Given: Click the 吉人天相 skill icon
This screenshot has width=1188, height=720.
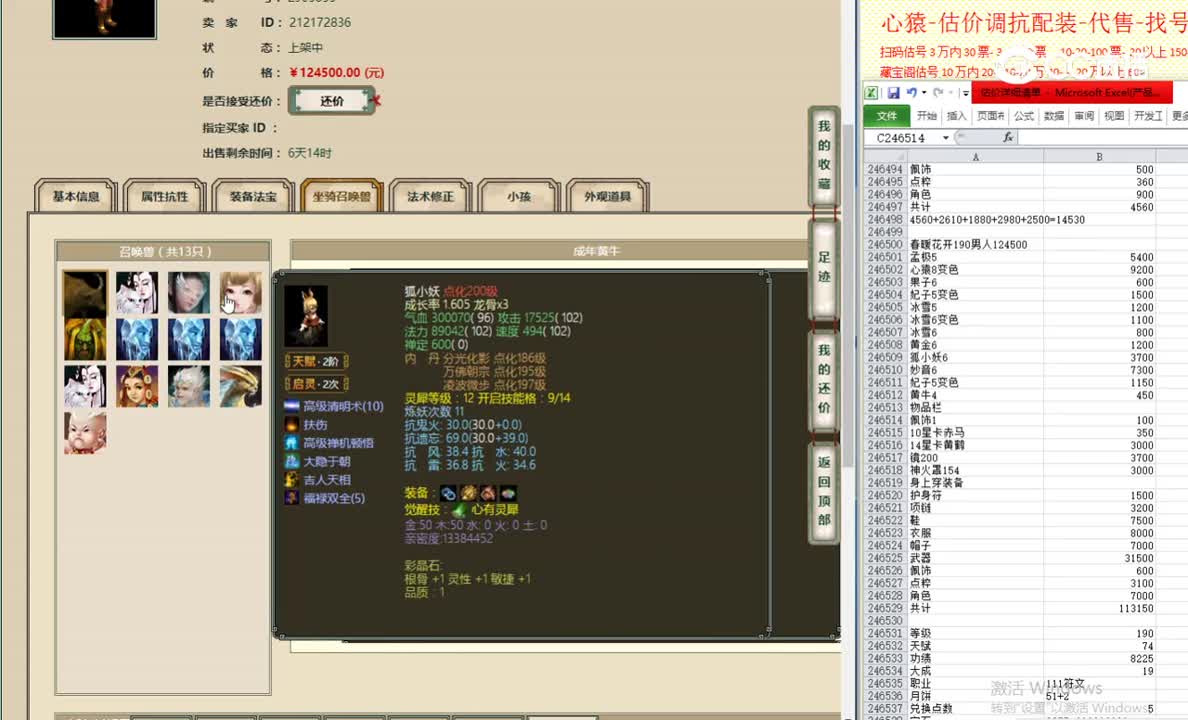Looking at the screenshot, I should 292,480.
